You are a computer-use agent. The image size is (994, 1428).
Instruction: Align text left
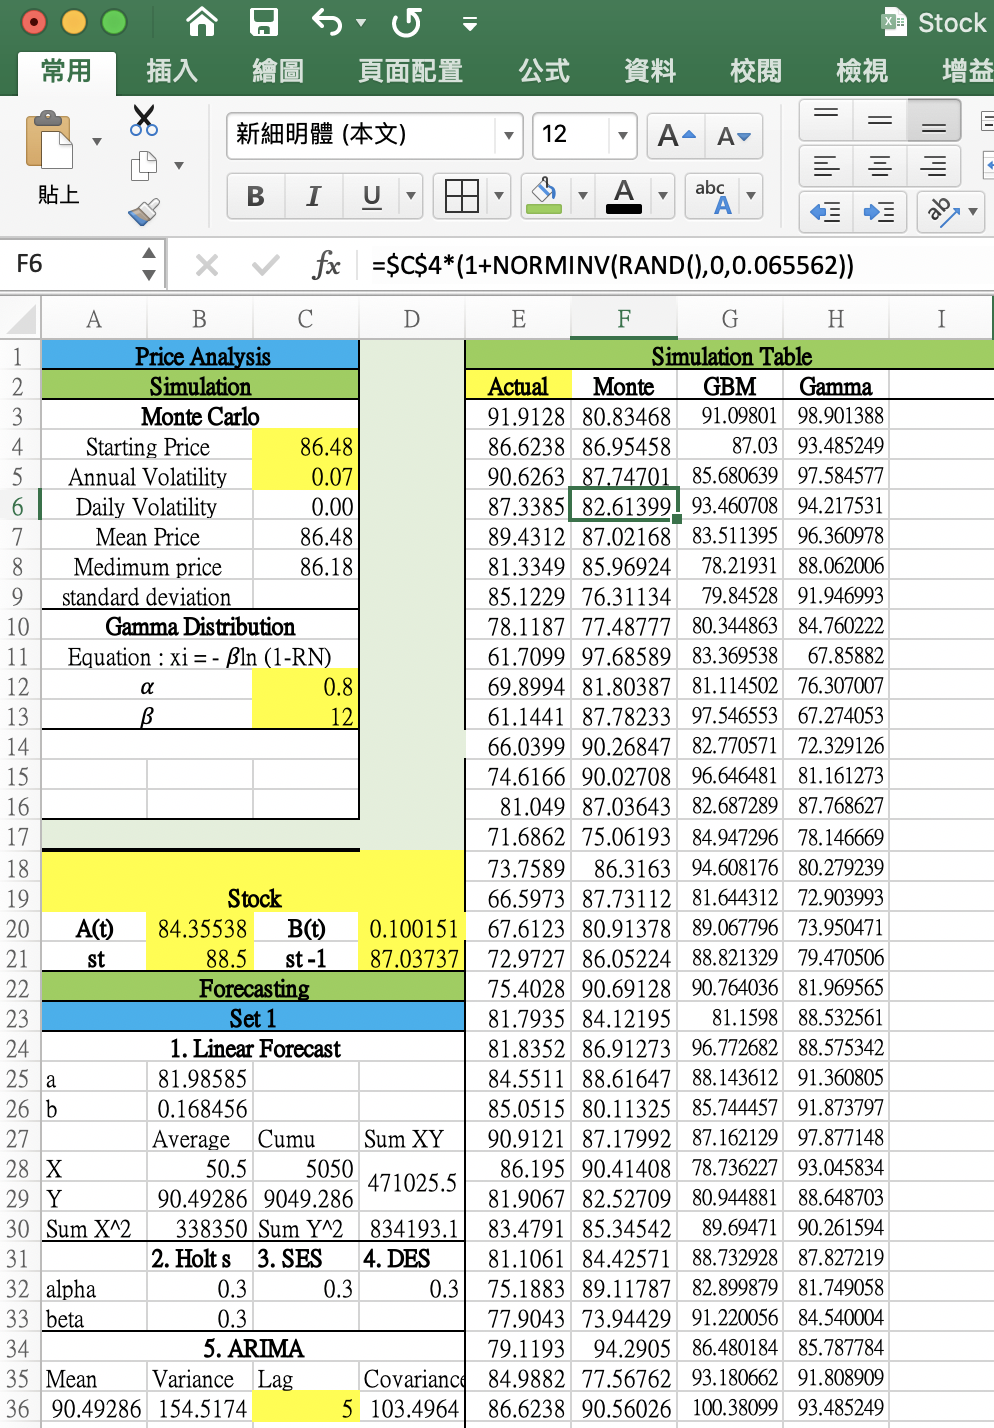pos(826,166)
